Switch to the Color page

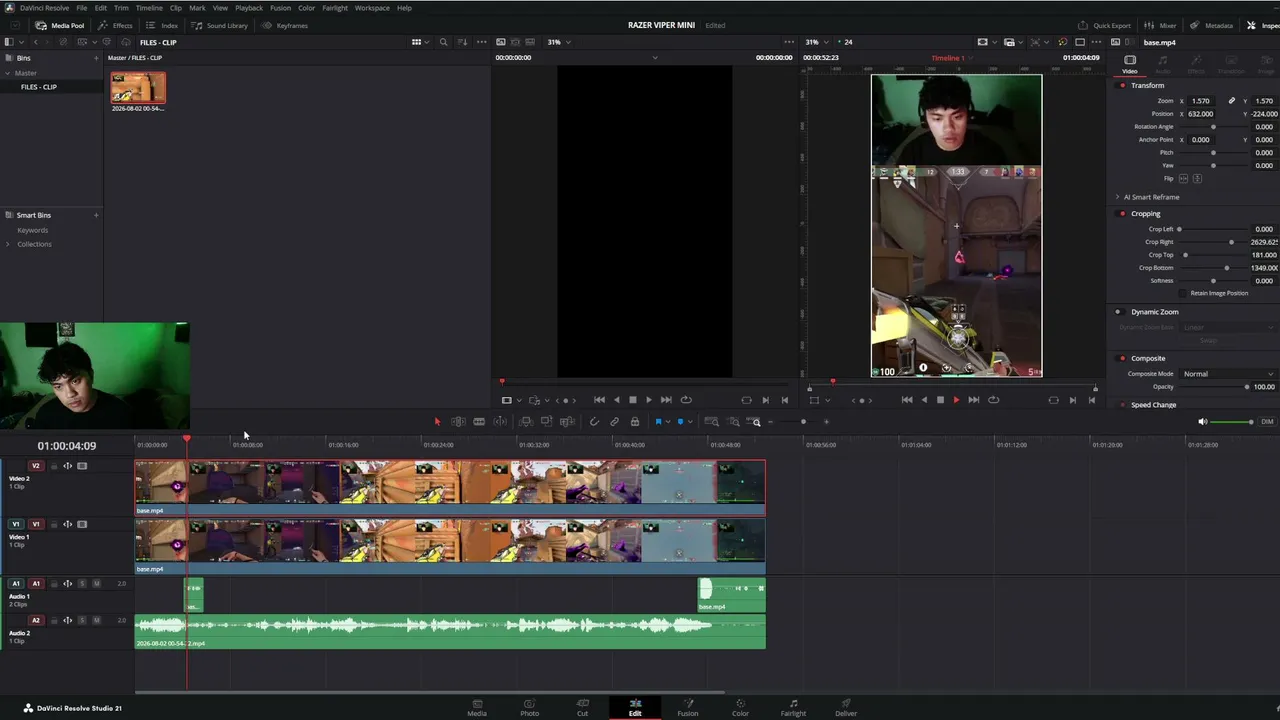(x=740, y=707)
